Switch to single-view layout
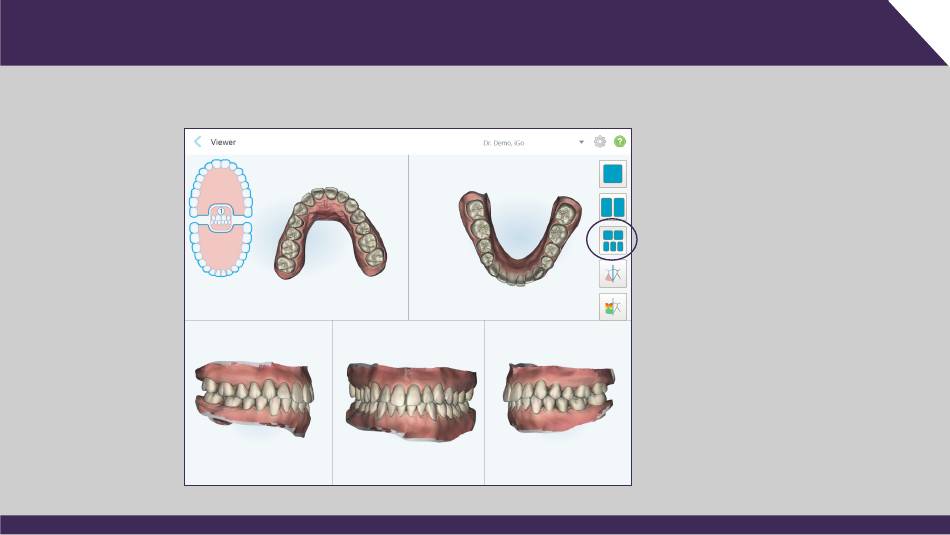This screenshot has width=950, height=535. tap(613, 174)
